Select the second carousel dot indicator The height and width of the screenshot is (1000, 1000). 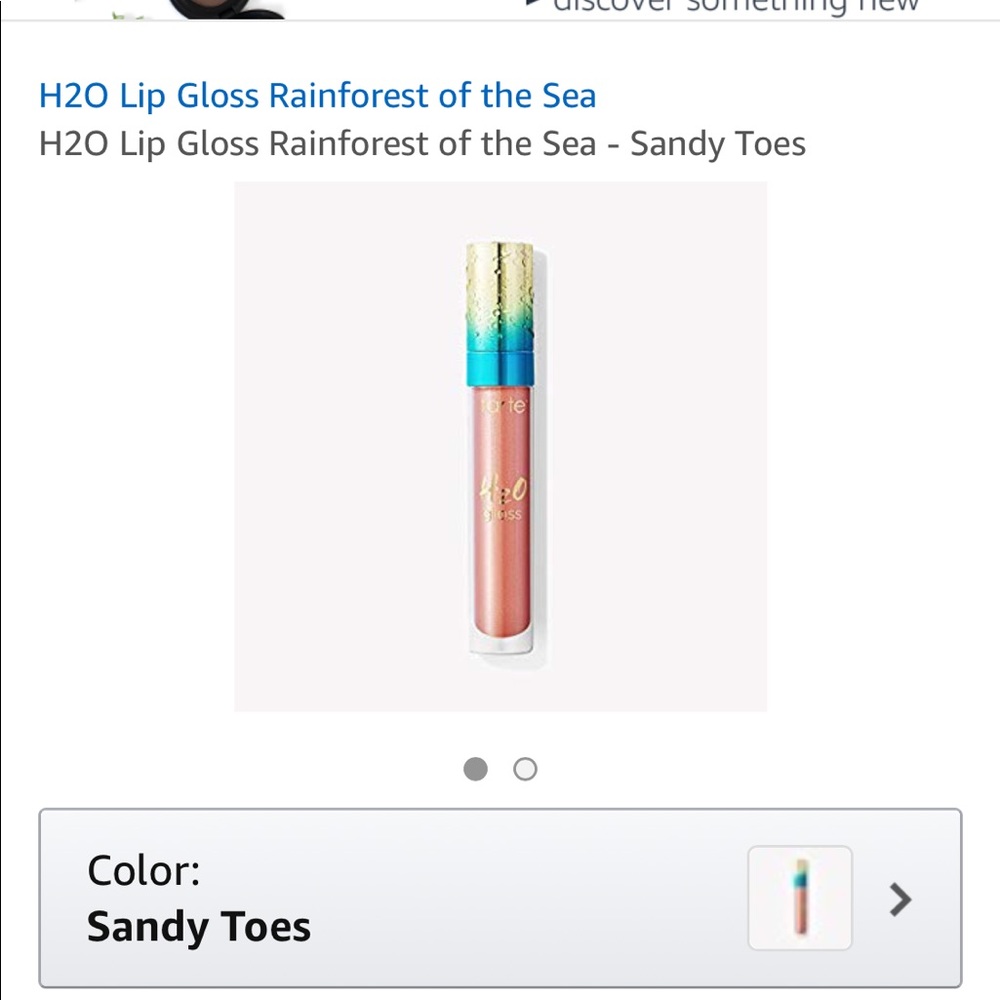point(525,769)
